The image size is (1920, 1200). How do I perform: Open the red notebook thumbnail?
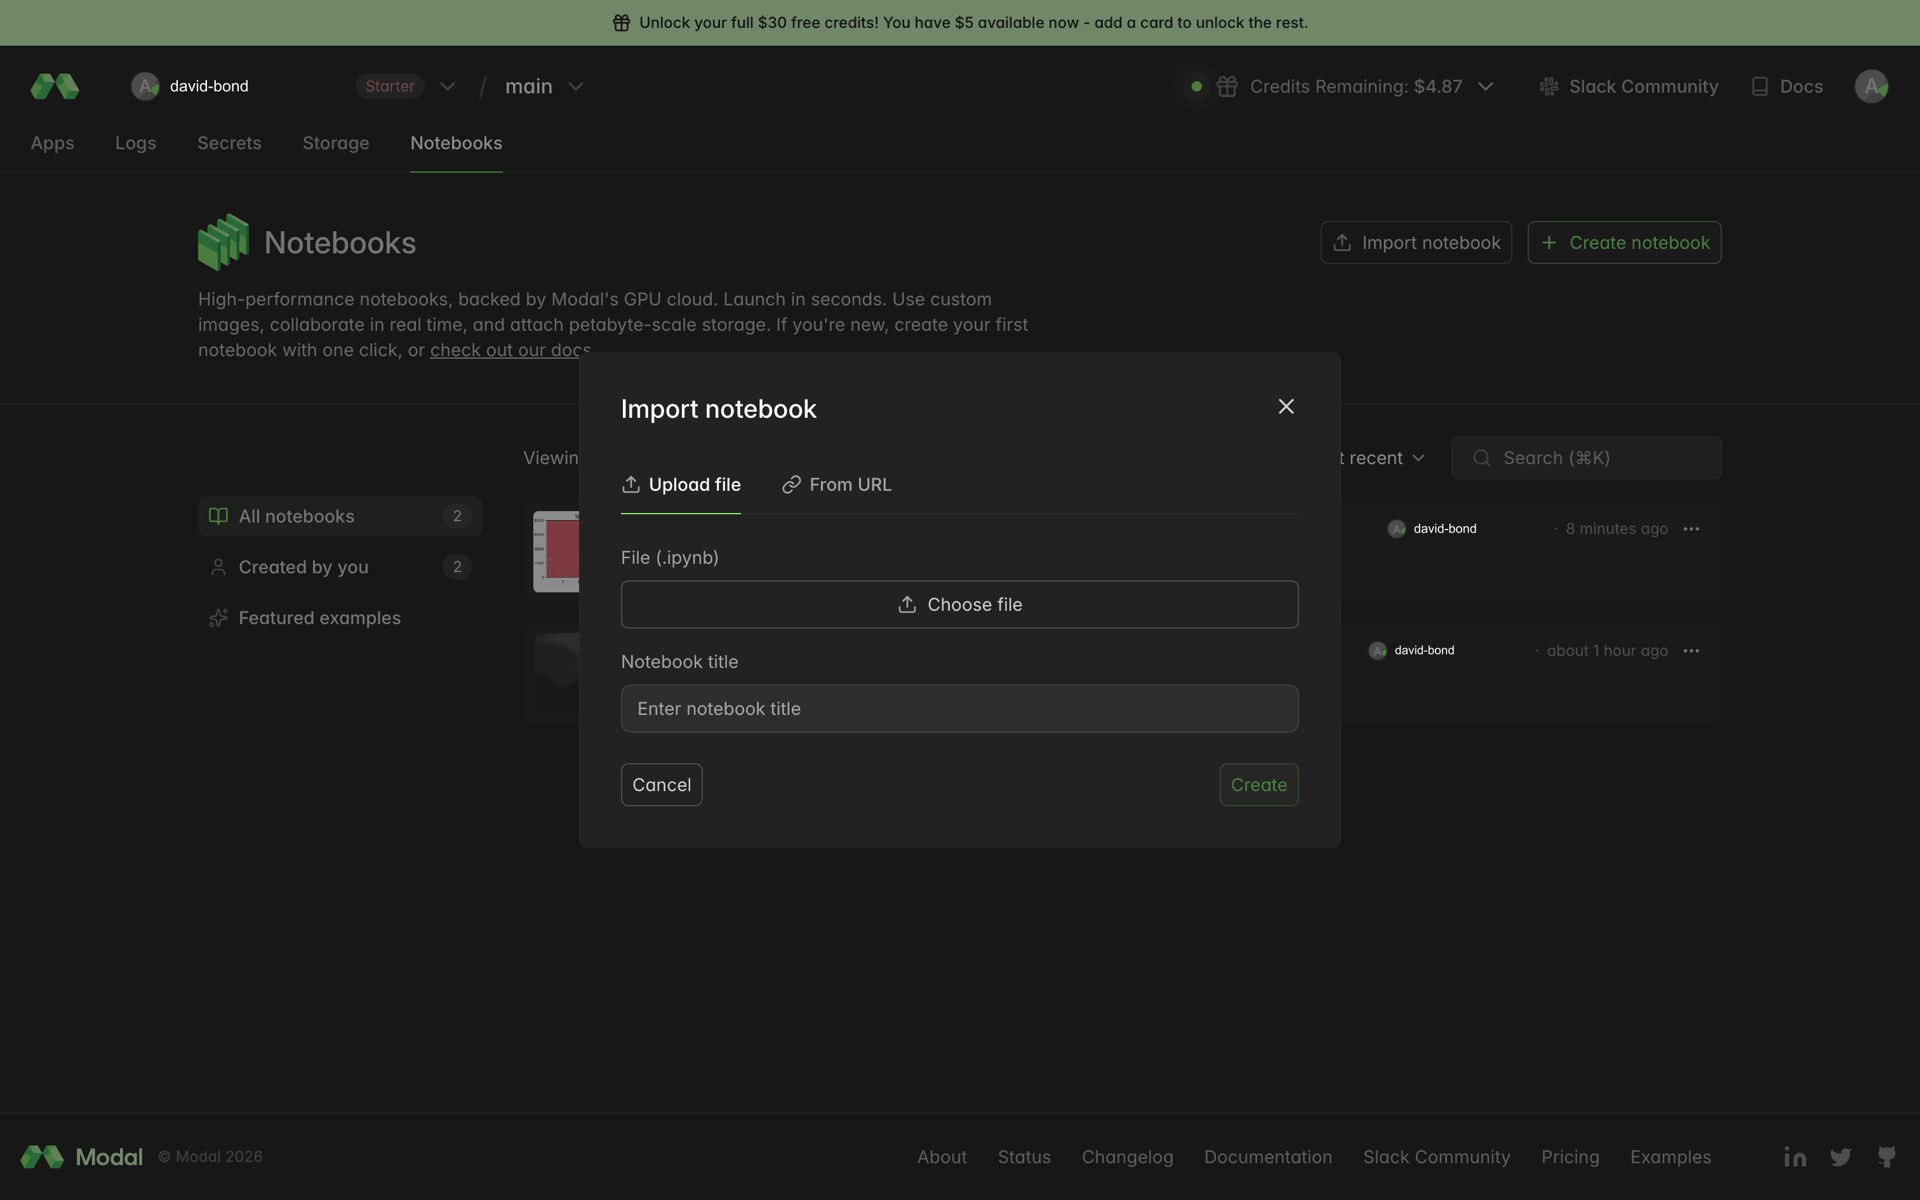click(556, 551)
